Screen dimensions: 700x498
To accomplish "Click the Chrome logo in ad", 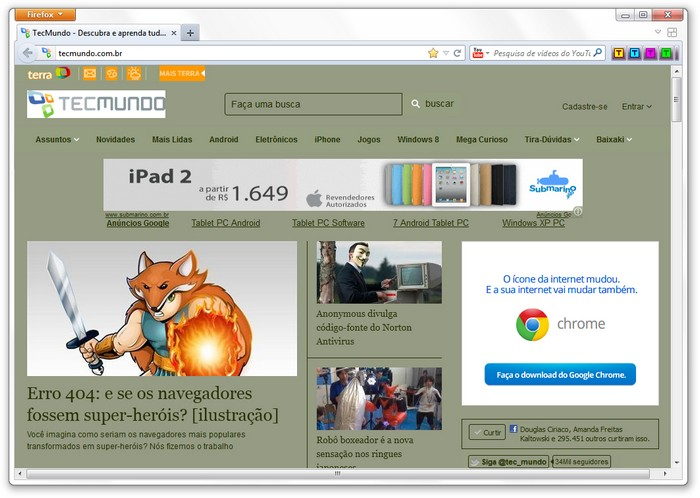I will pyautogui.click(x=532, y=325).
